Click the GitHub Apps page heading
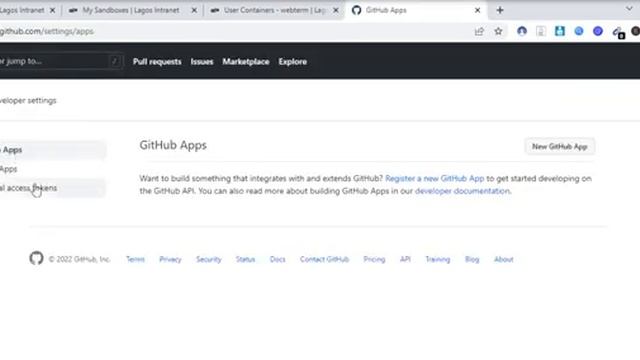The width and height of the screenshot is (640, 360). 173,145
